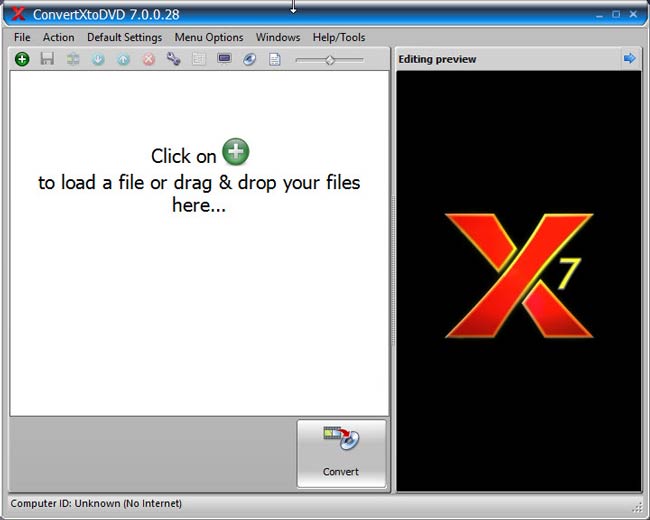The width and height of the screenshot is (650, 520).
Task: Open the Help/Tools menu
Action: (339, 37)
